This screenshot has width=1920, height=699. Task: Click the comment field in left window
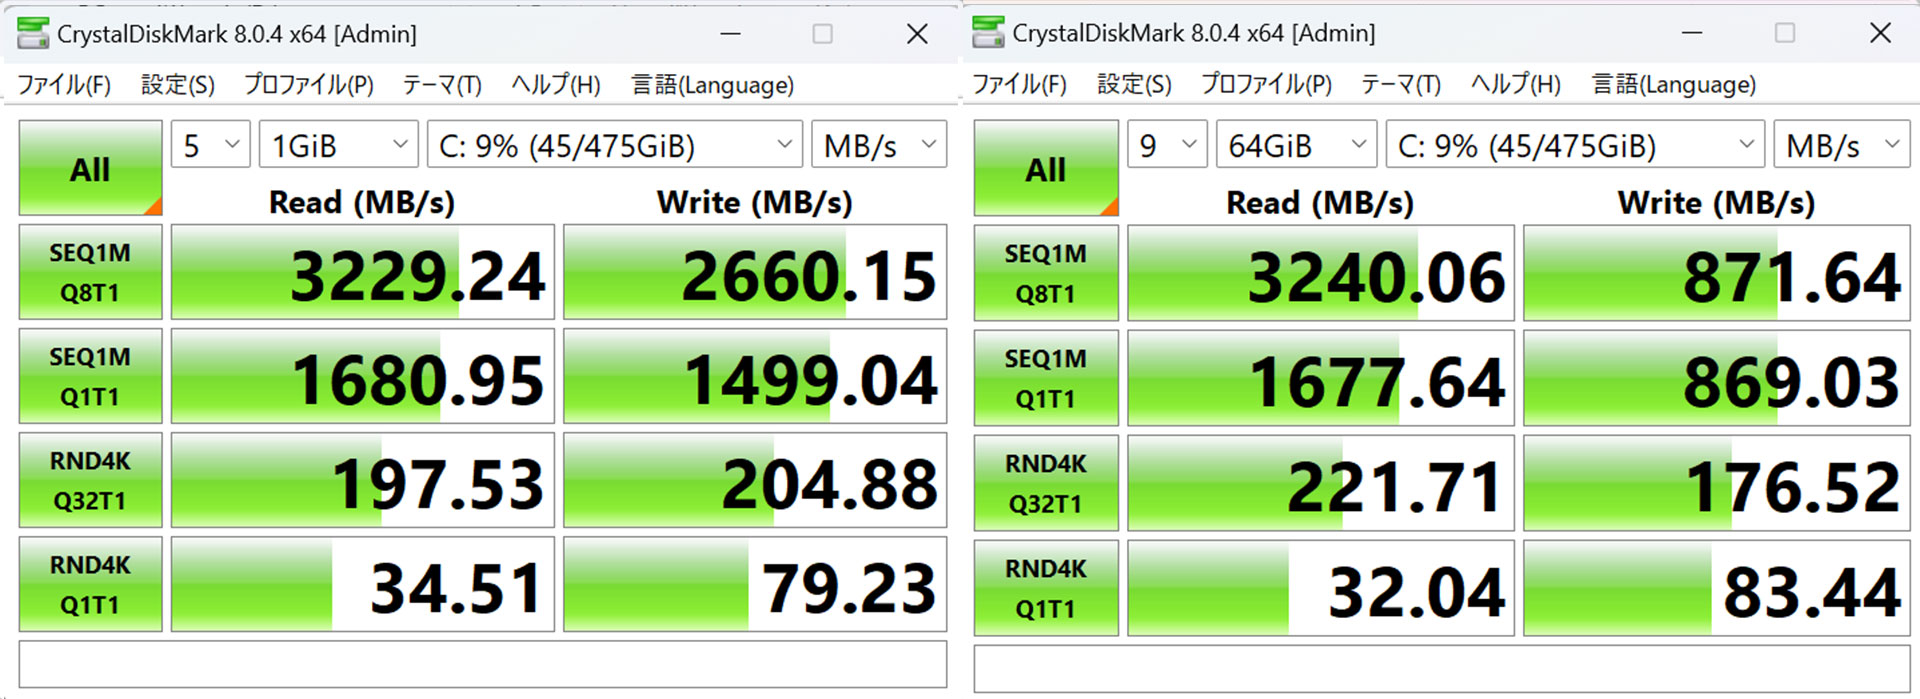483,664
